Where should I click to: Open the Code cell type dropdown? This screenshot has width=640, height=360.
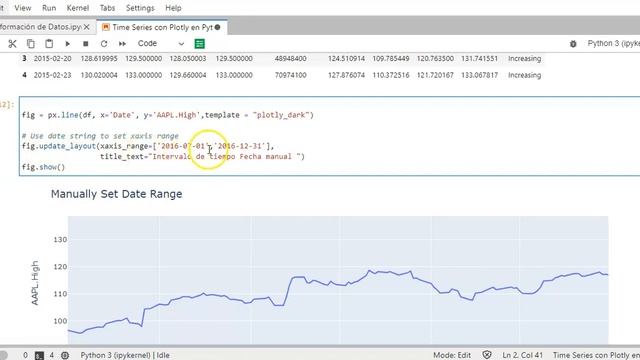161,44
